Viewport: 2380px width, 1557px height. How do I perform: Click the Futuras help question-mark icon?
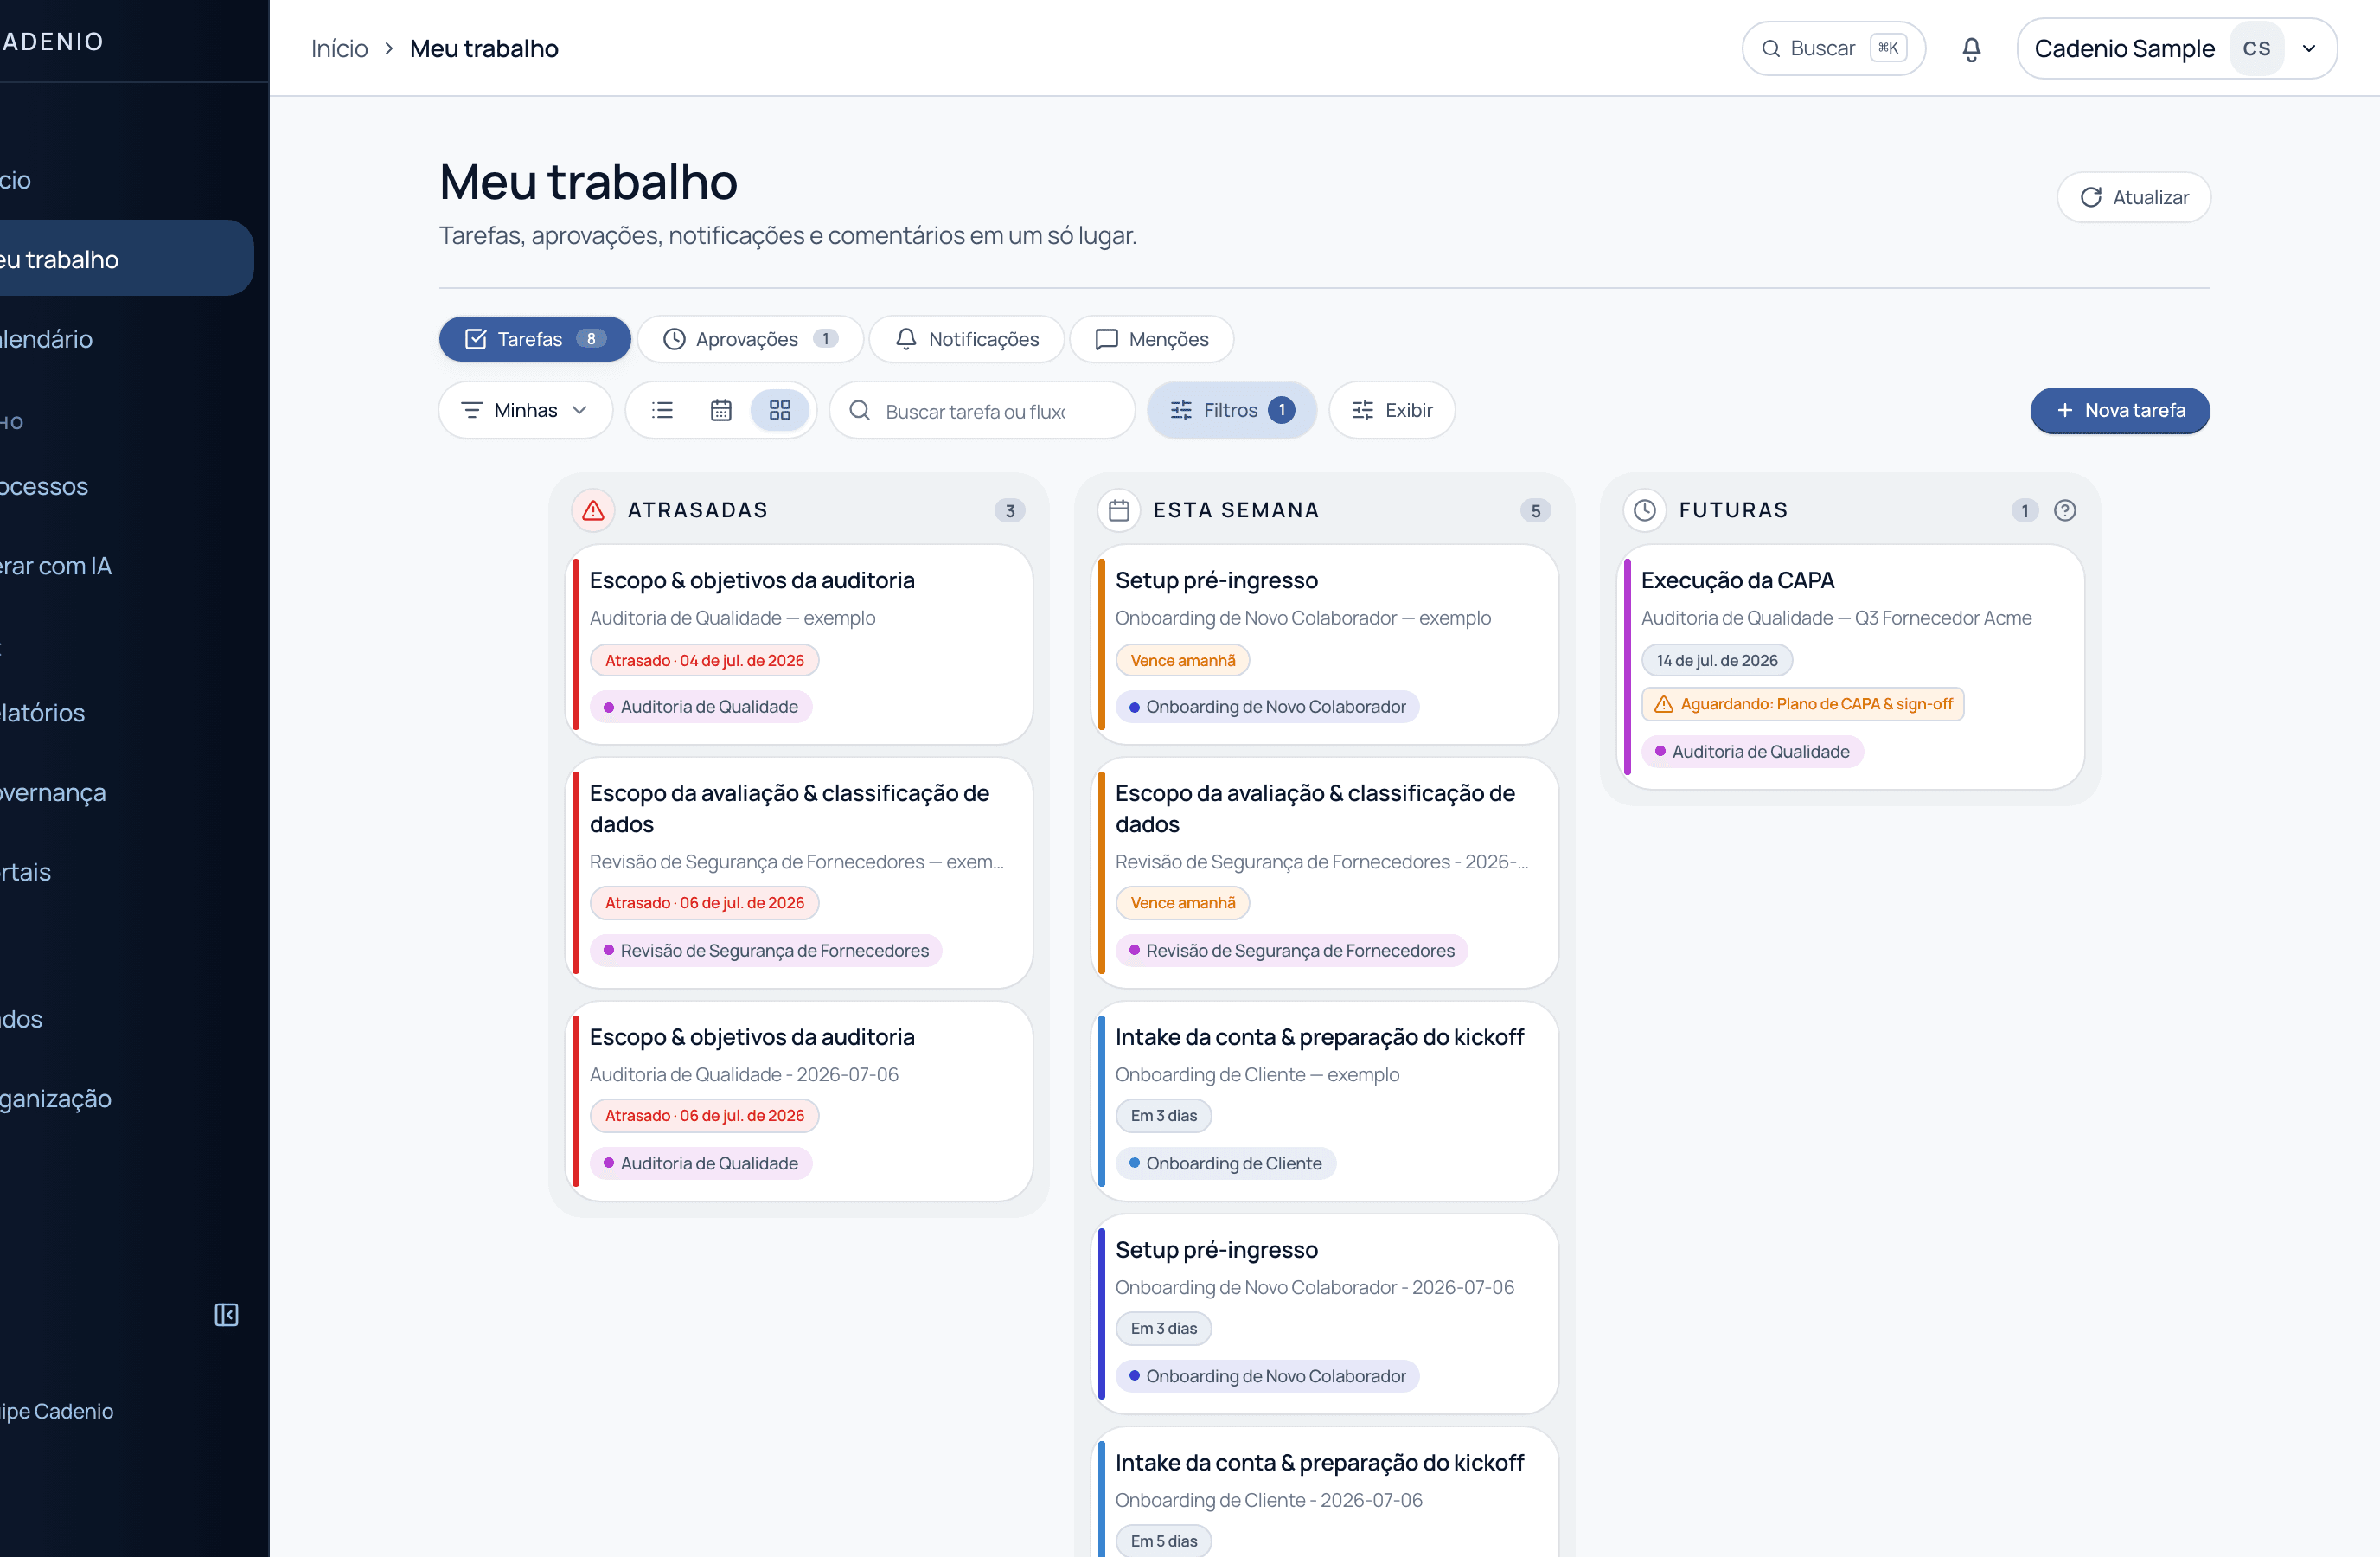(2065, 510)
